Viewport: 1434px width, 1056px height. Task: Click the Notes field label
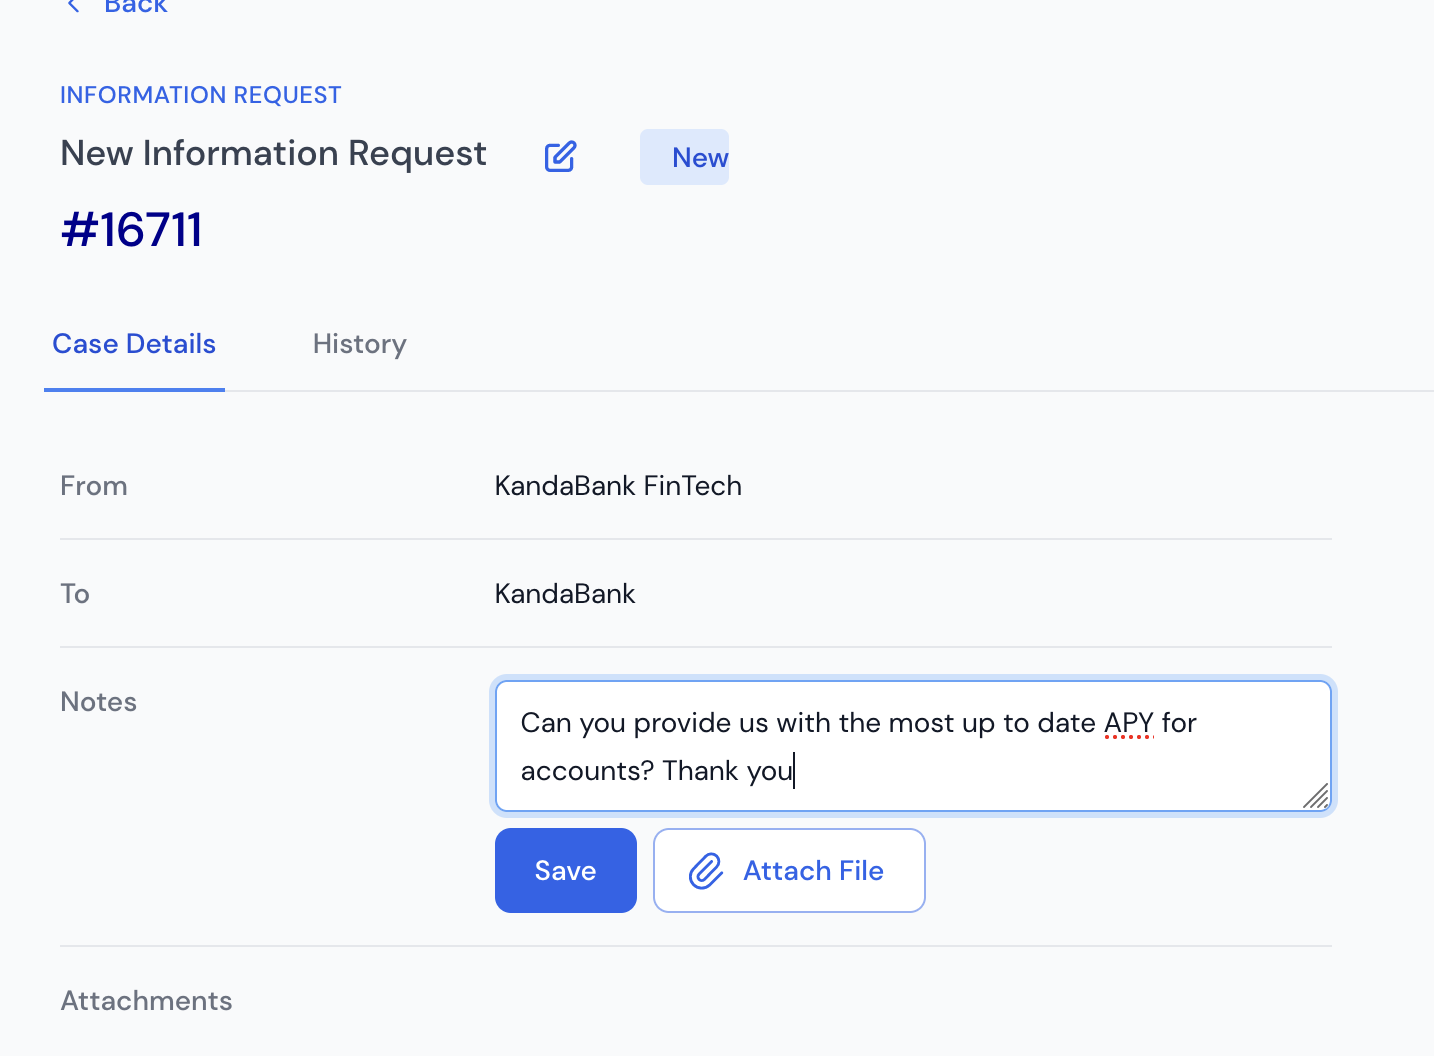point(98,702)
